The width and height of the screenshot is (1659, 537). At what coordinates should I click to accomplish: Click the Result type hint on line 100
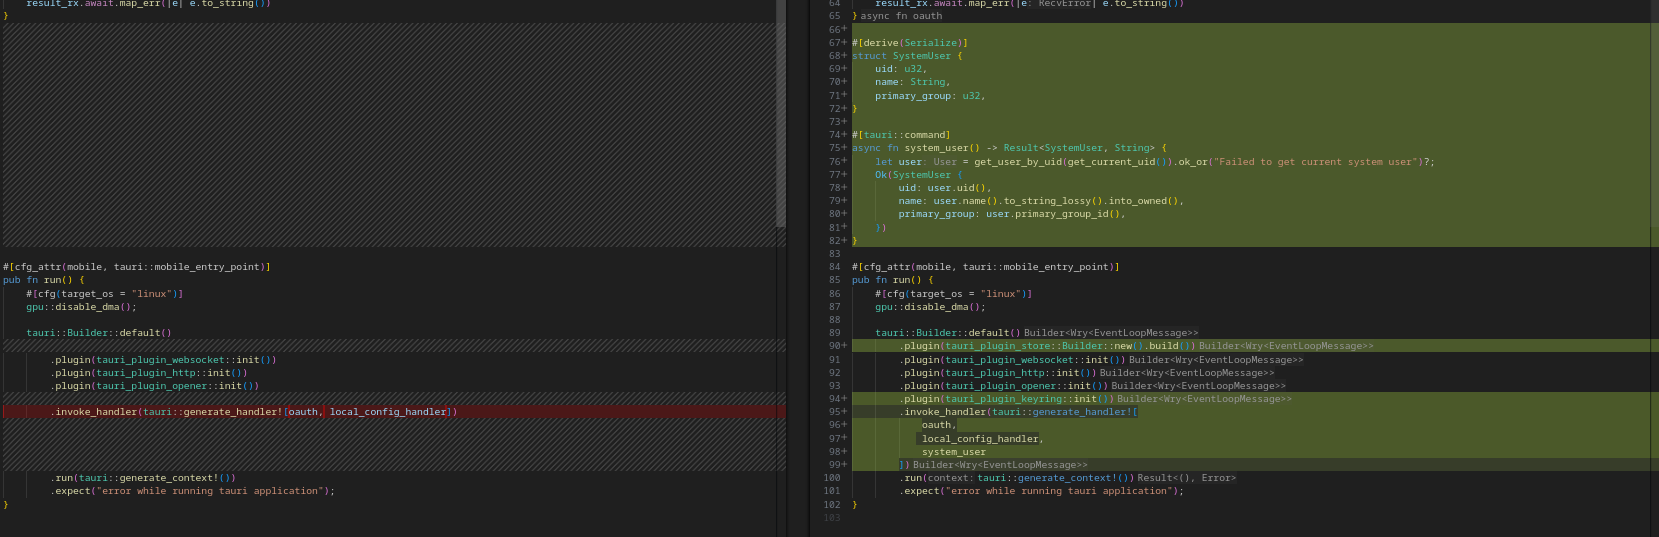(1186, 478)
